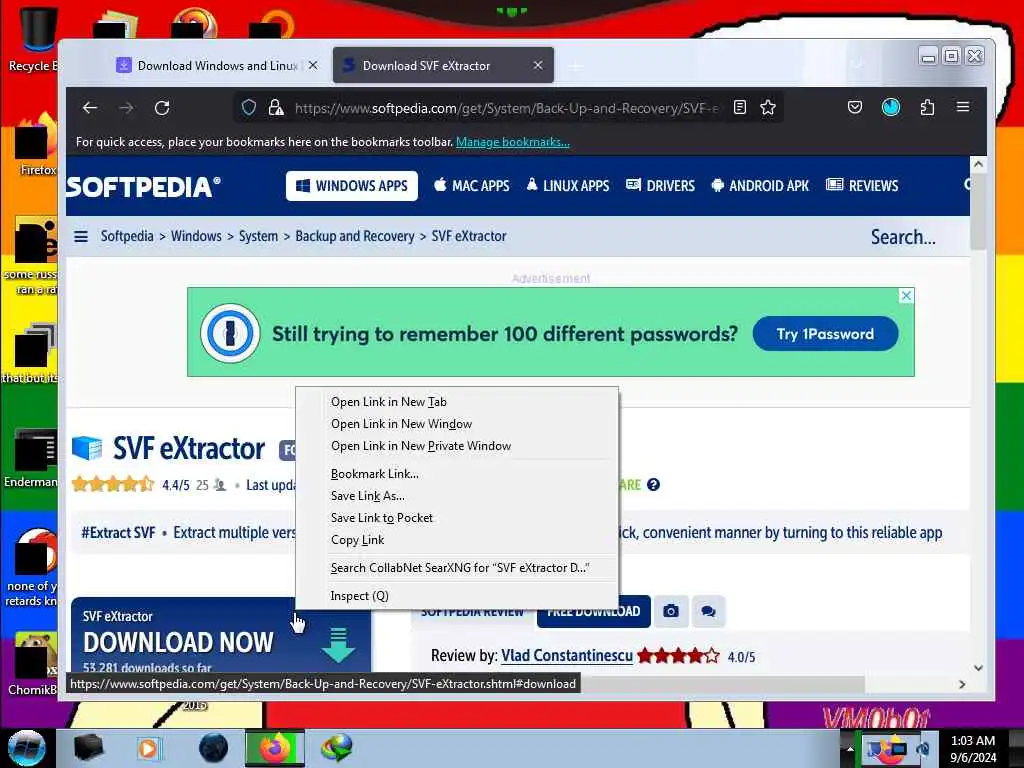Open the ANDROID APK section
Viewport: 1024px width, 768px height.
760,185
